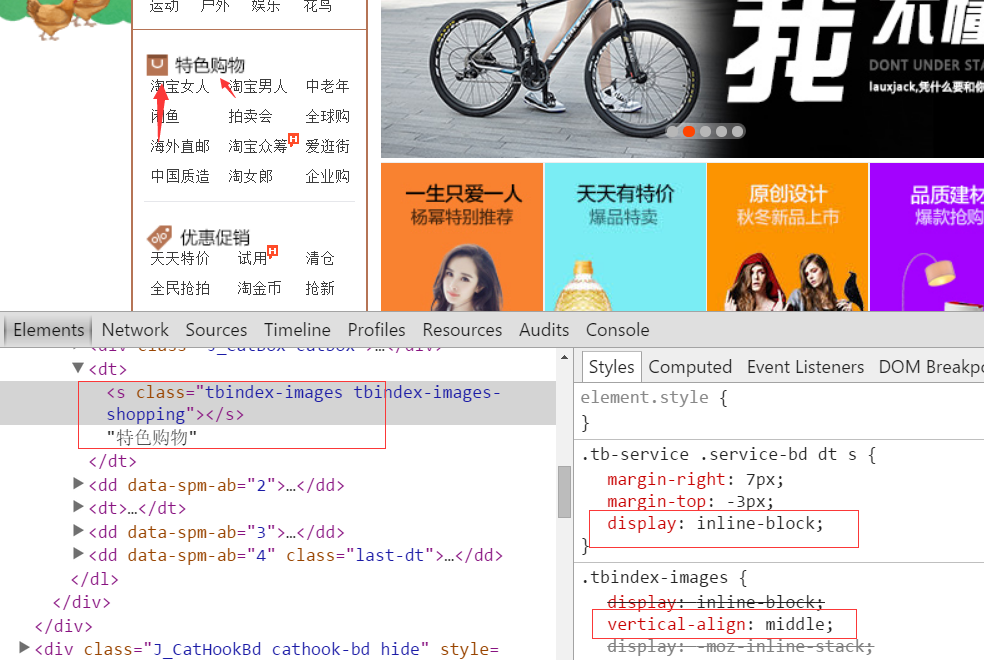Click the hot badge next to 淘宝众筹
The width and height of the screenshot is (984, 660).
point(293,139)
